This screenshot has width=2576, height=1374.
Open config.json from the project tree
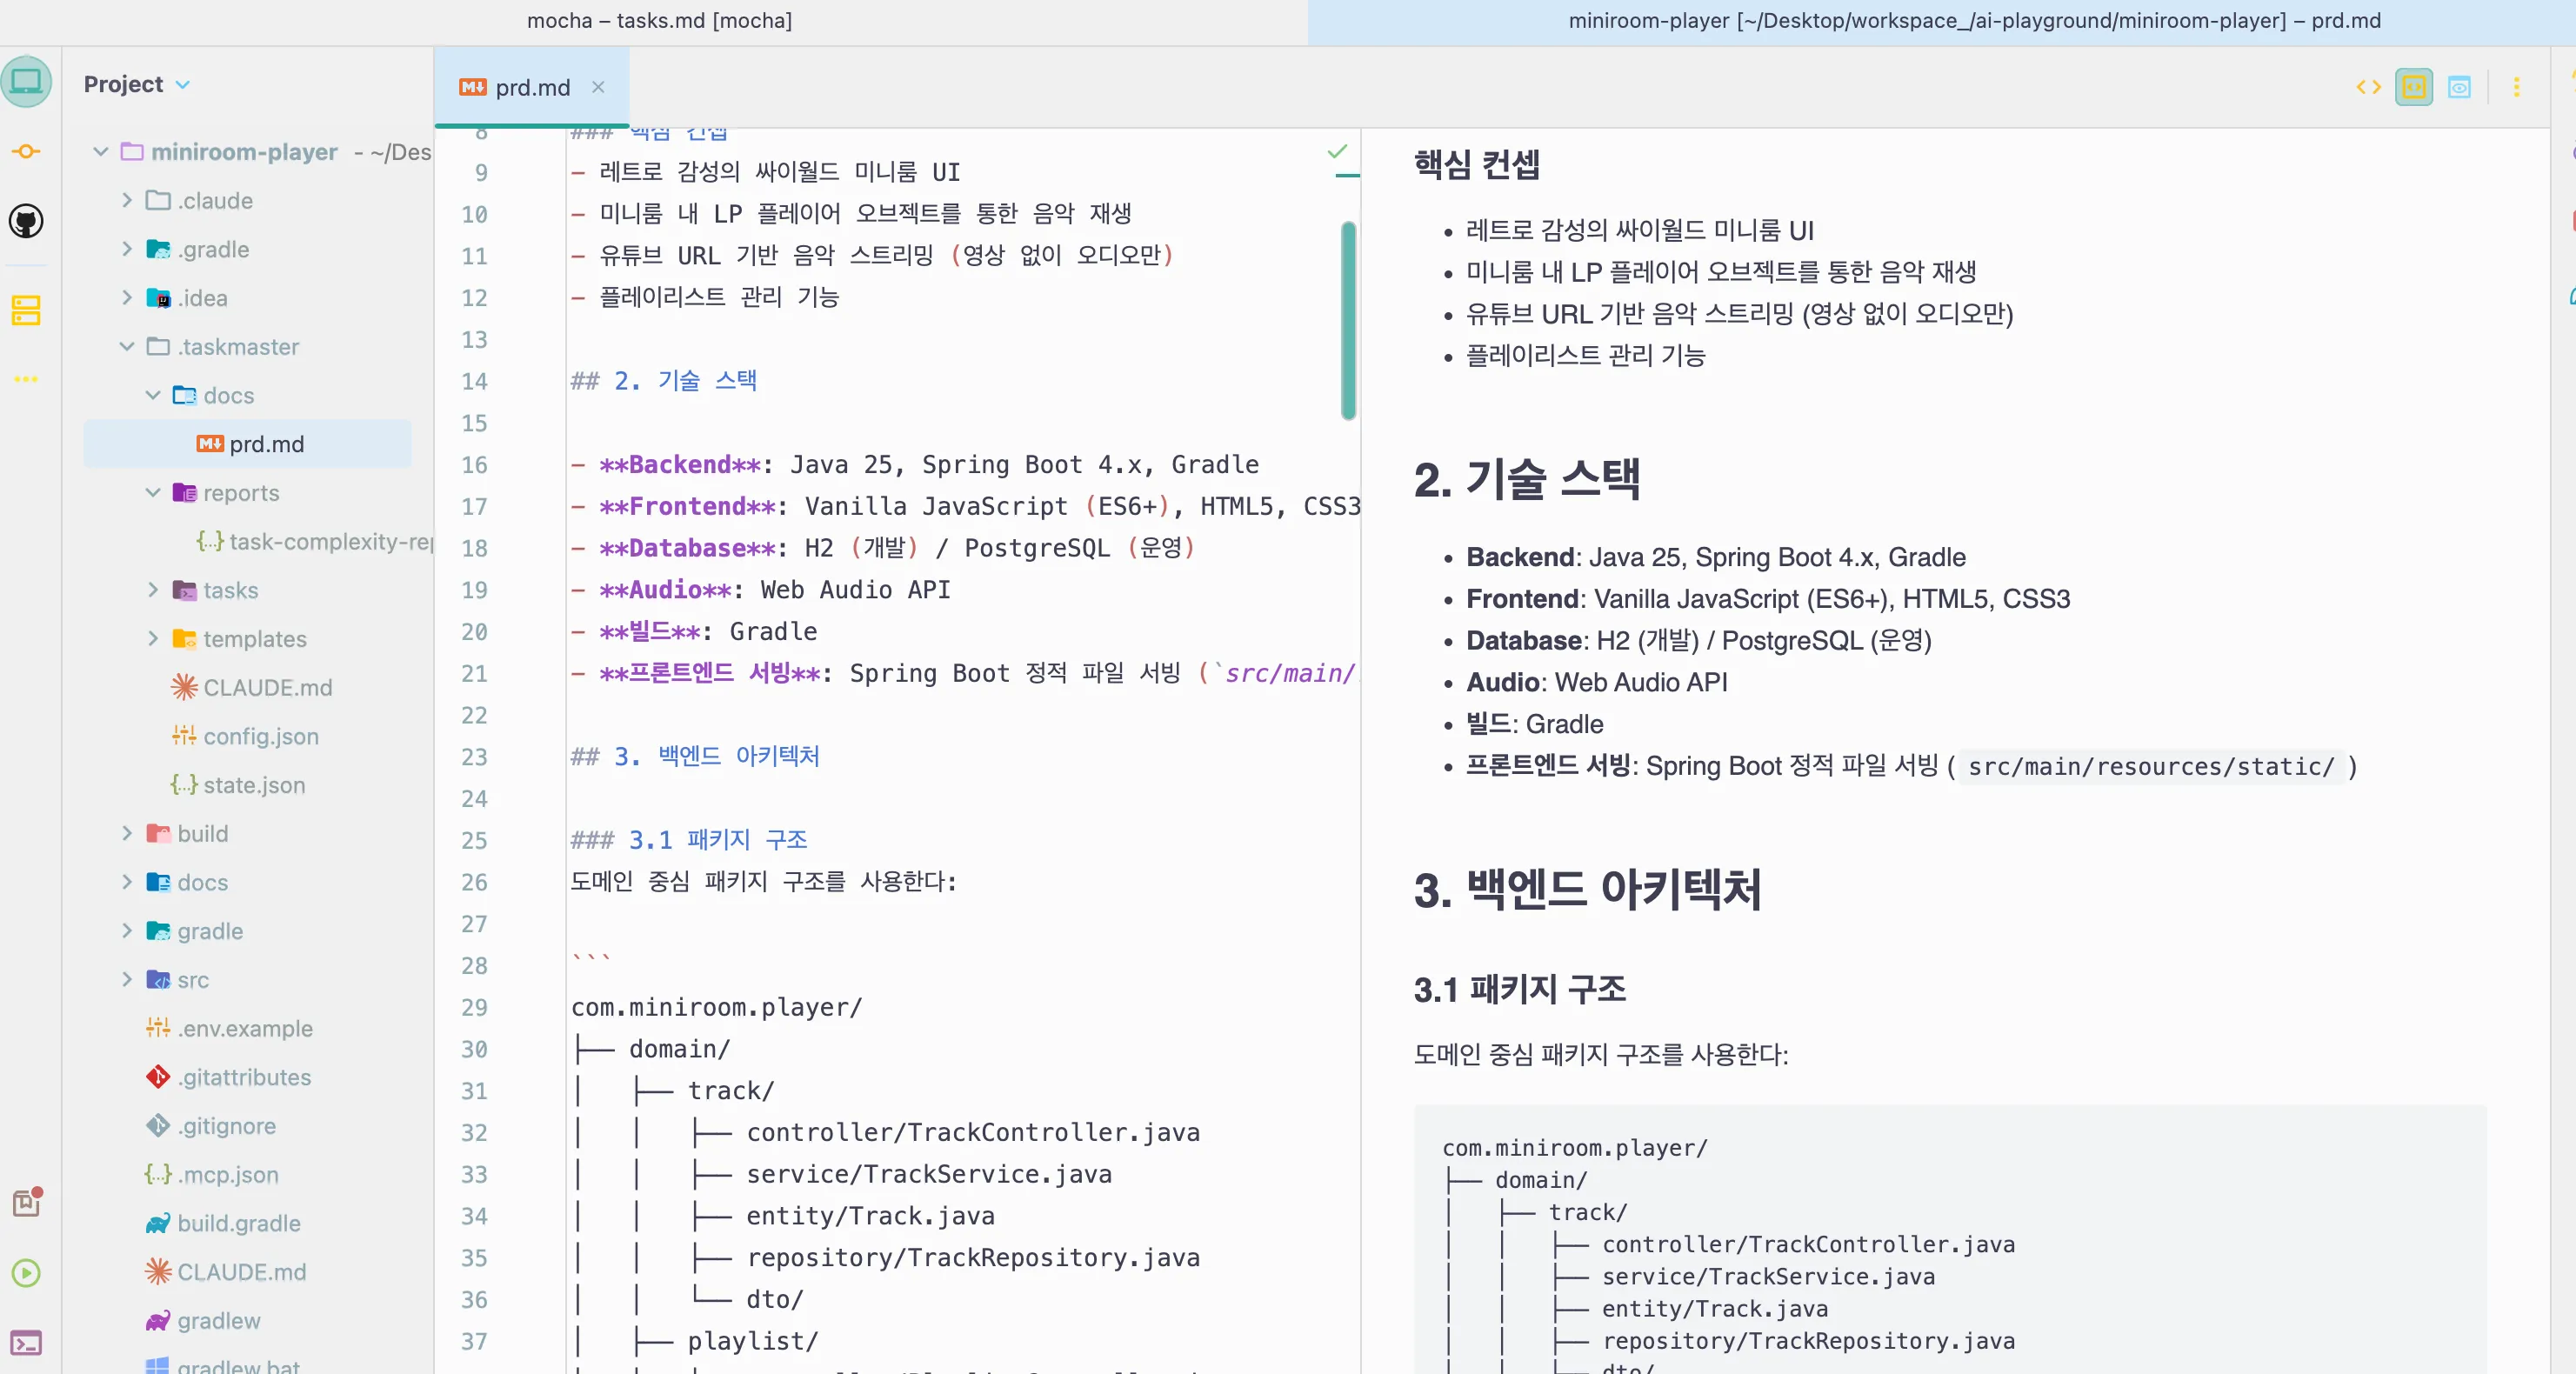261,736
